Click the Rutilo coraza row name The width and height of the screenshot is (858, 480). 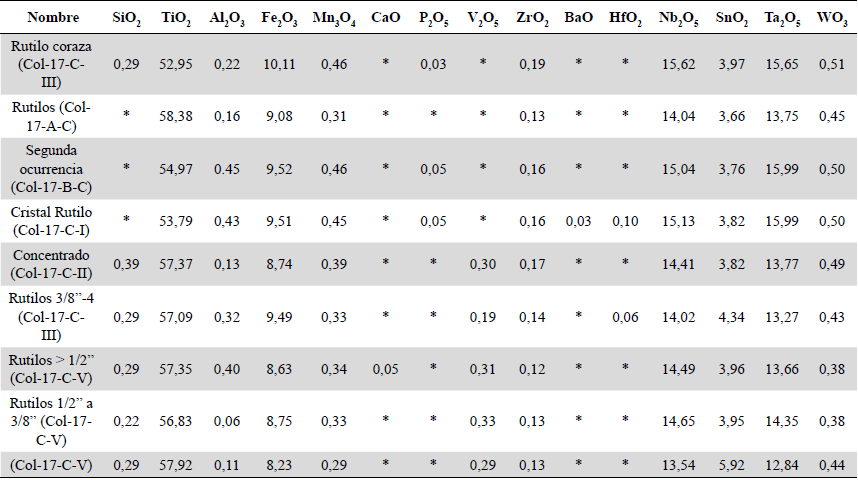point(49,65)
